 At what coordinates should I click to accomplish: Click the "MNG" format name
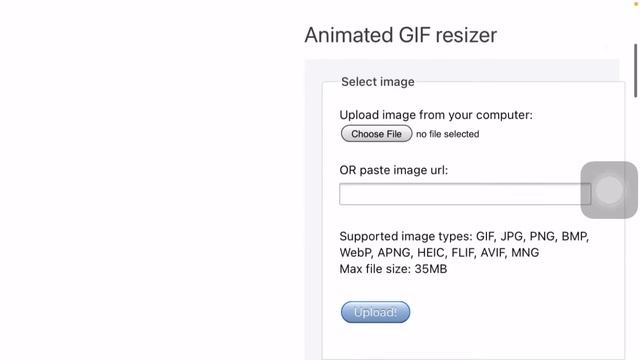tap(525, 253)
